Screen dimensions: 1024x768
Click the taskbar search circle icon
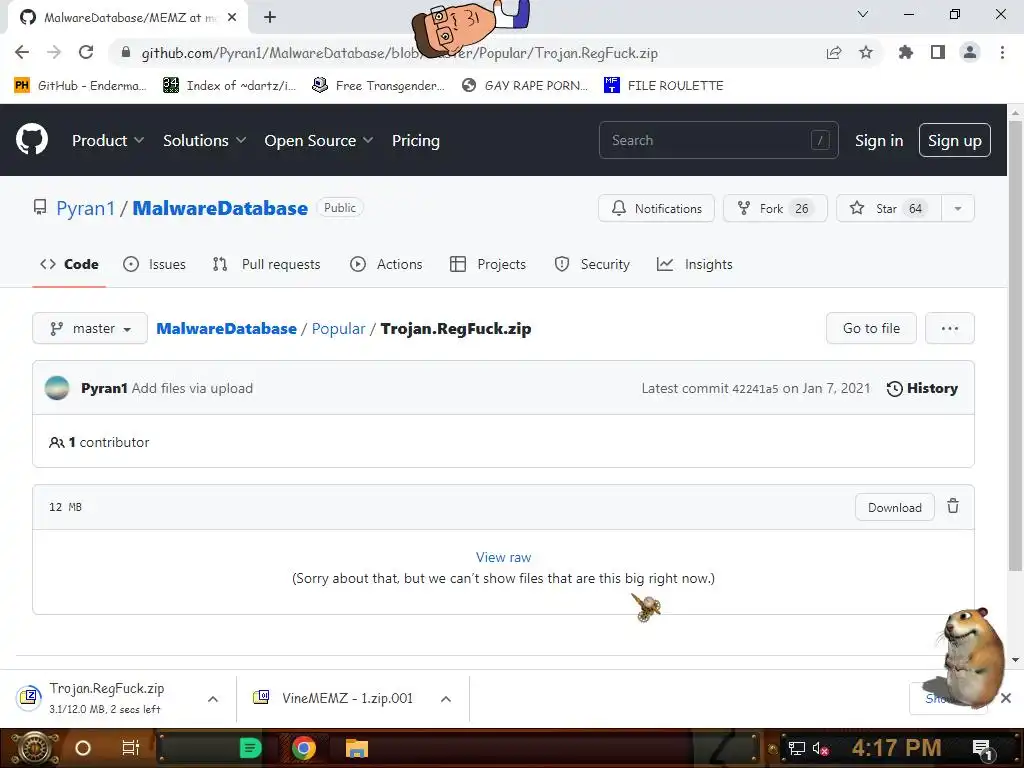coord(83,748)
